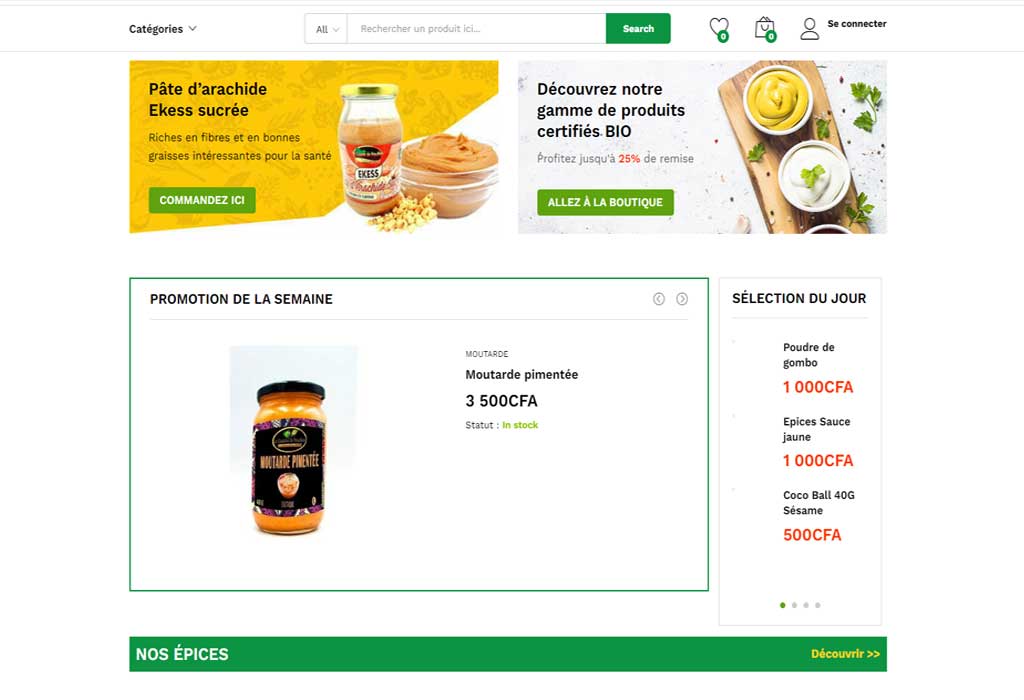1024x700 pixels.
Task: Click the user account icon
Action: 810,29
